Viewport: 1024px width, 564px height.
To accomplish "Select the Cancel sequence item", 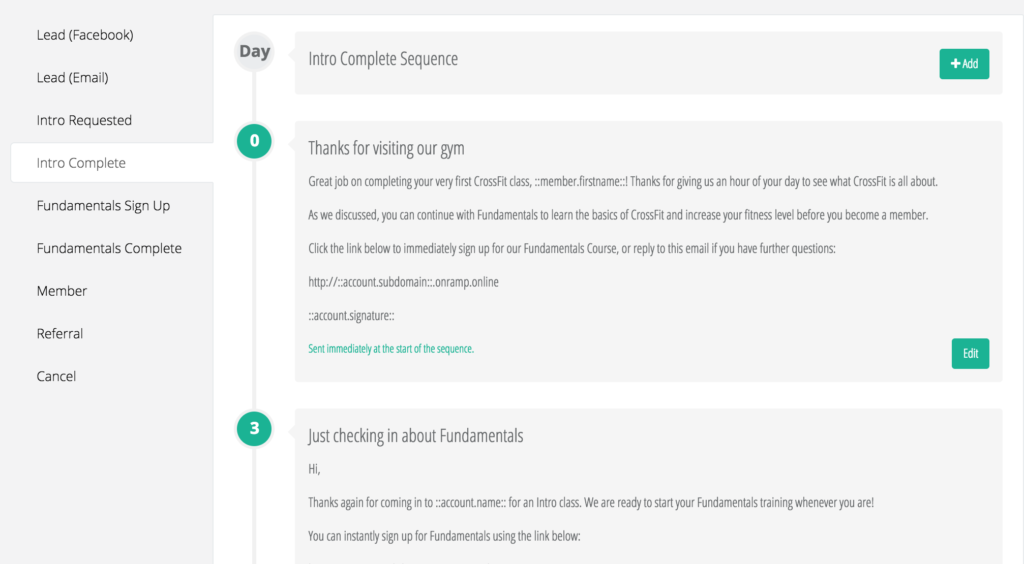I will (x=56, y=376).
